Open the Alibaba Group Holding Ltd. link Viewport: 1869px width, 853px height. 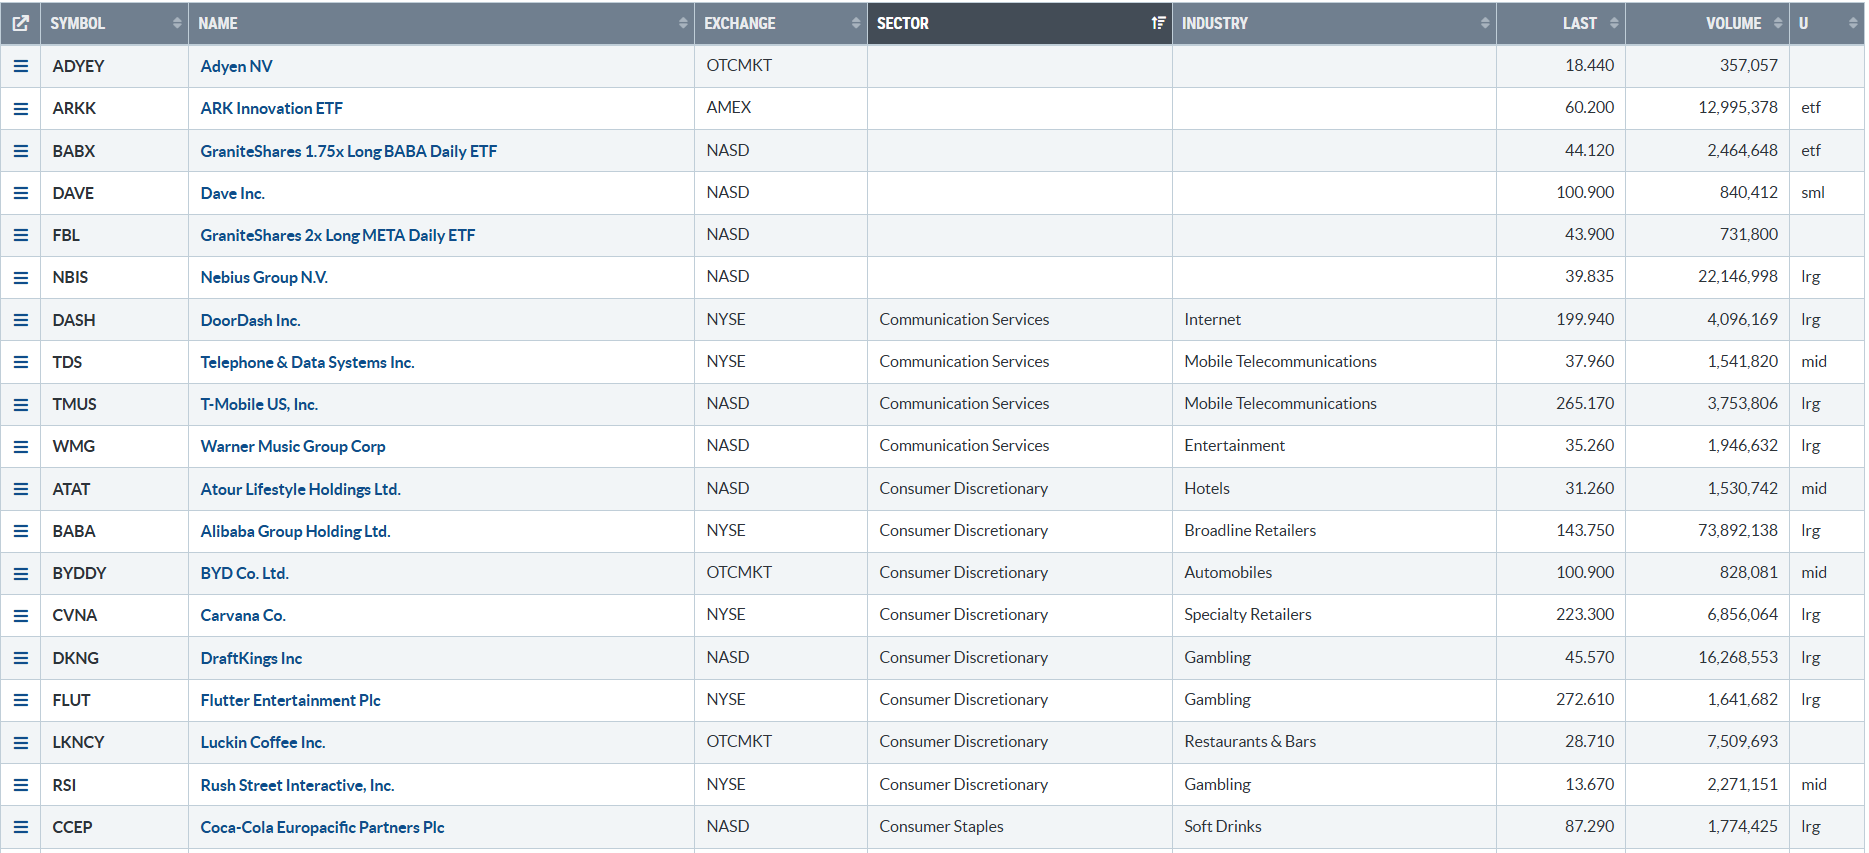(295, 531)
